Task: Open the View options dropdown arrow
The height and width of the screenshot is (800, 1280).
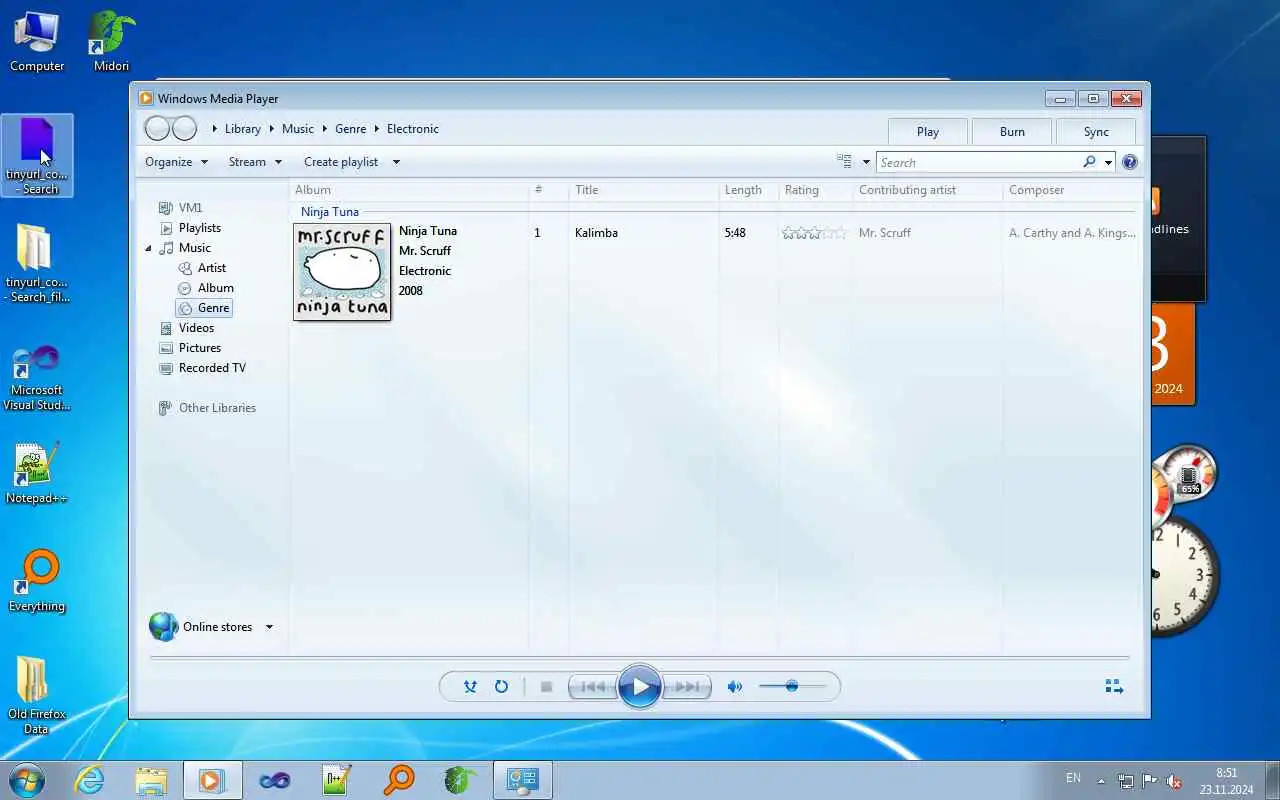Action: (x=866, y=162)
